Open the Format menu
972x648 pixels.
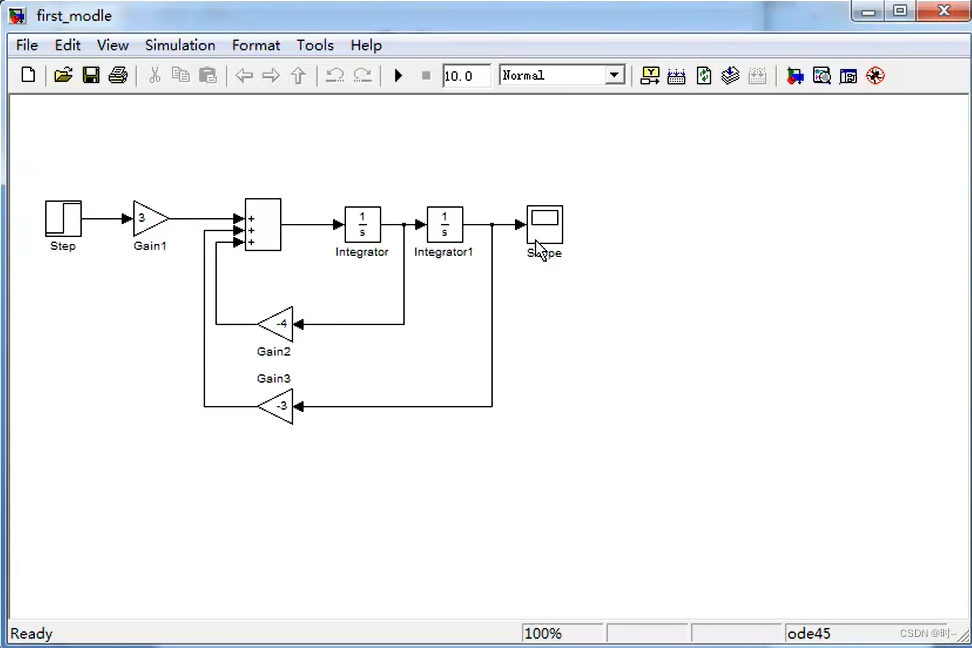(256, 45)
